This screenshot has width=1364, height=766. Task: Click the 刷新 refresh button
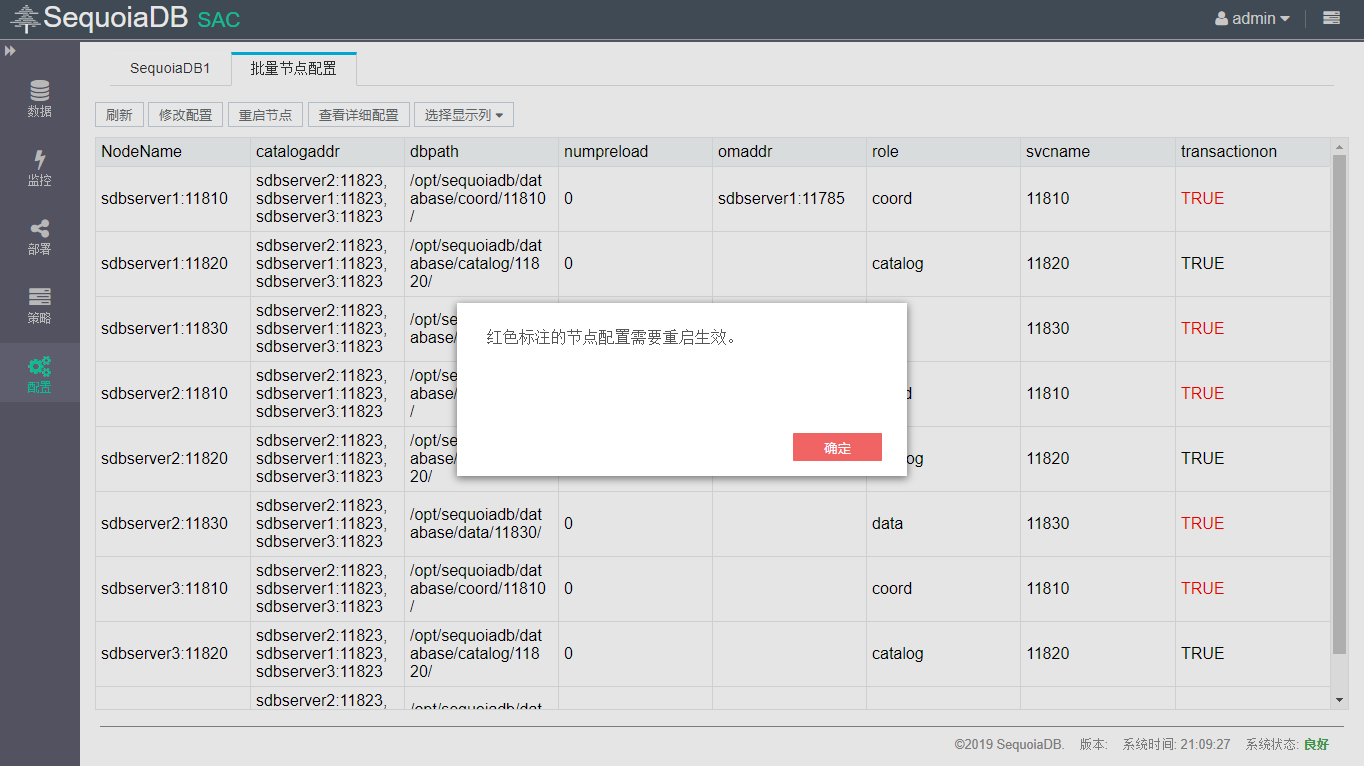pyautogui.click(x=119, y=115)
